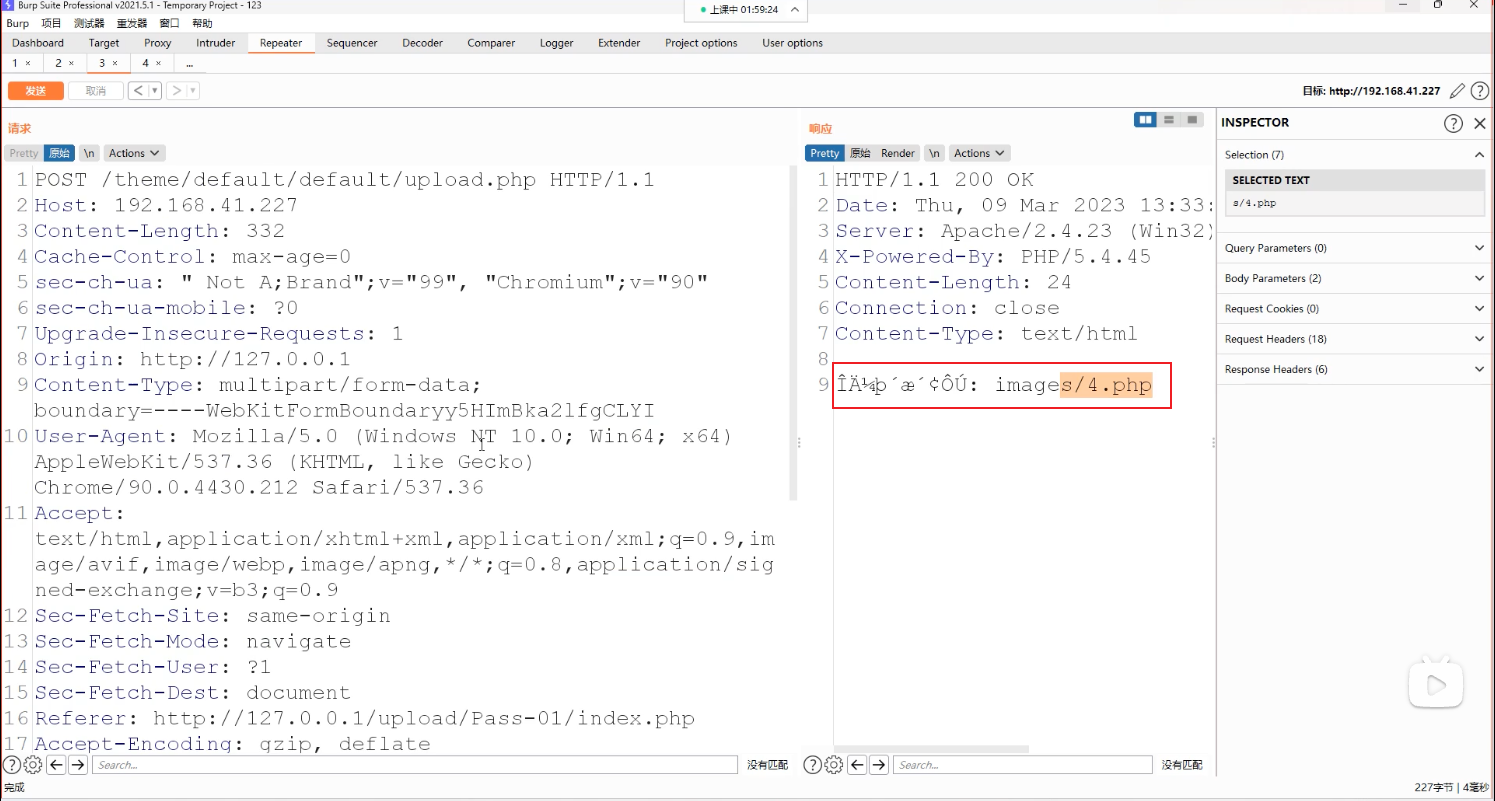The image size is (1495, 801).
Task: Open request Actions dropdown
Action: click(x=134, y=153)
